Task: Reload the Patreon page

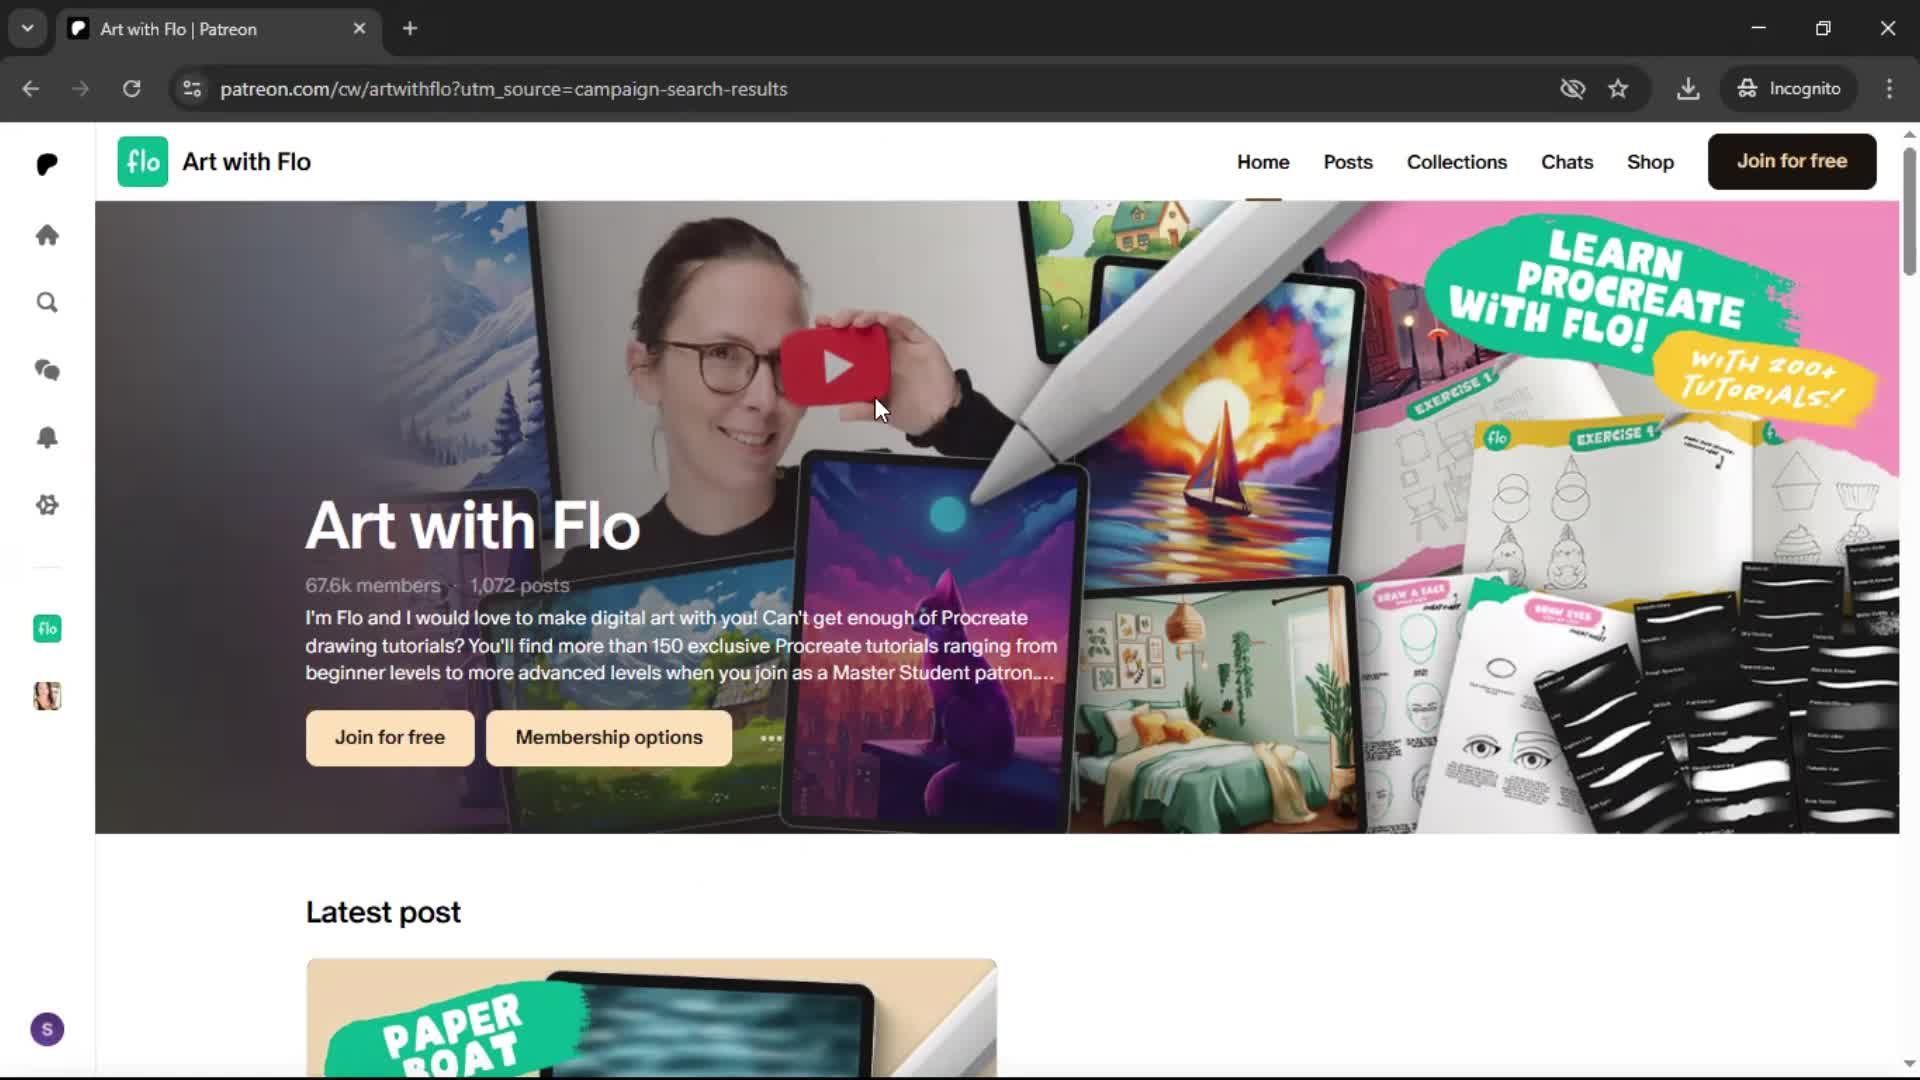Action: coord(132,89)
